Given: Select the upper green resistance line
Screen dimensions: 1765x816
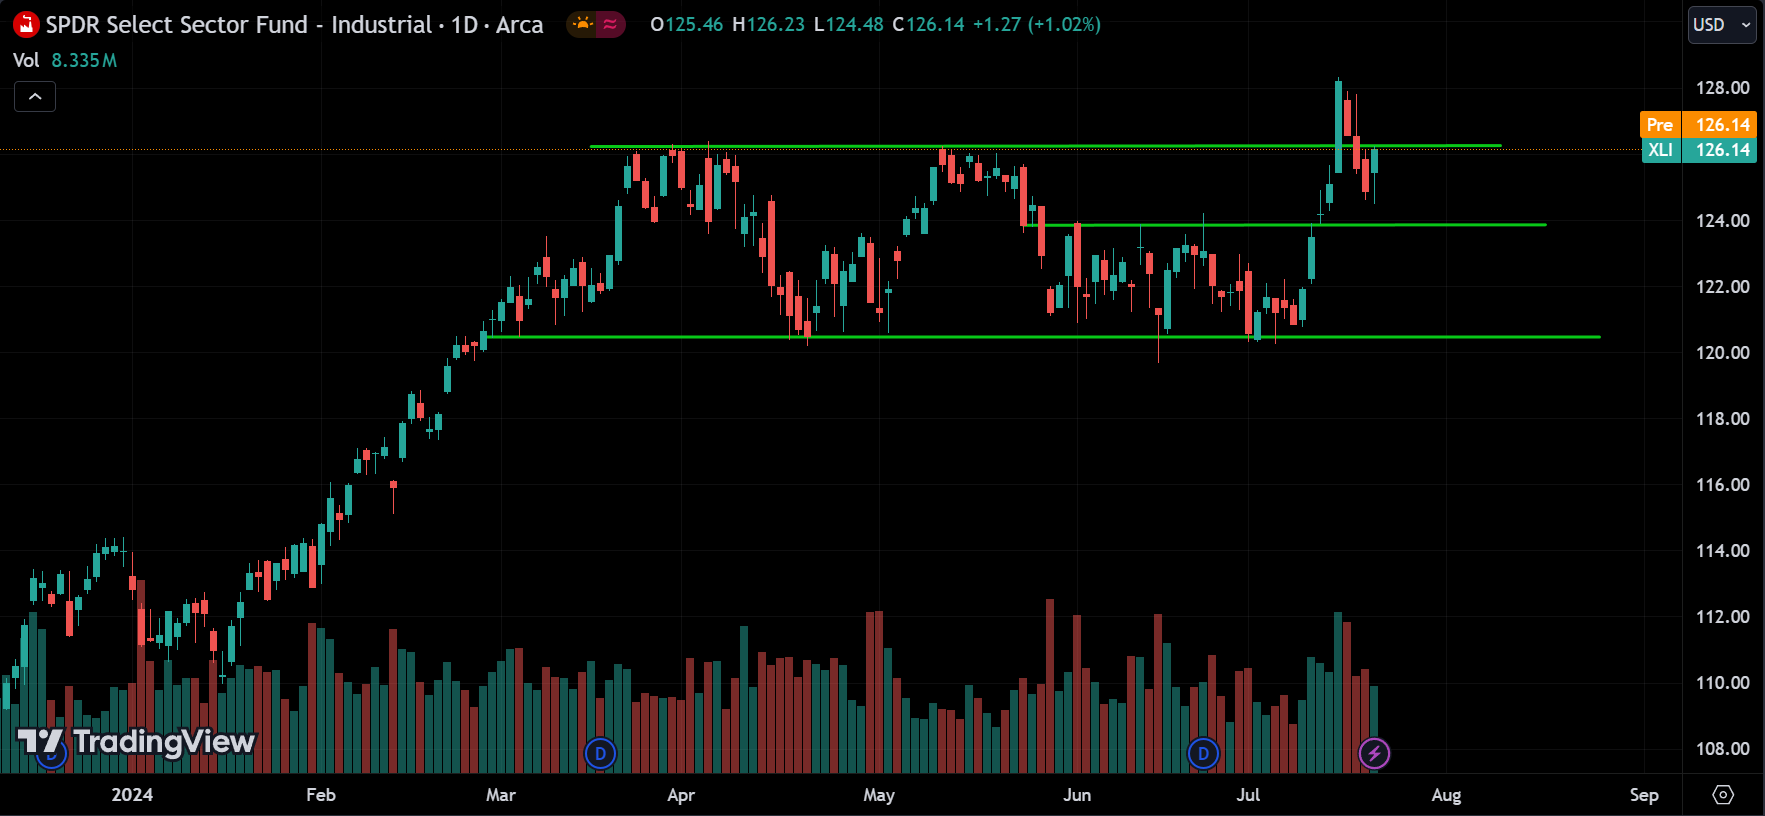Looking at the screenshot, I should (x=1045, y=146).
